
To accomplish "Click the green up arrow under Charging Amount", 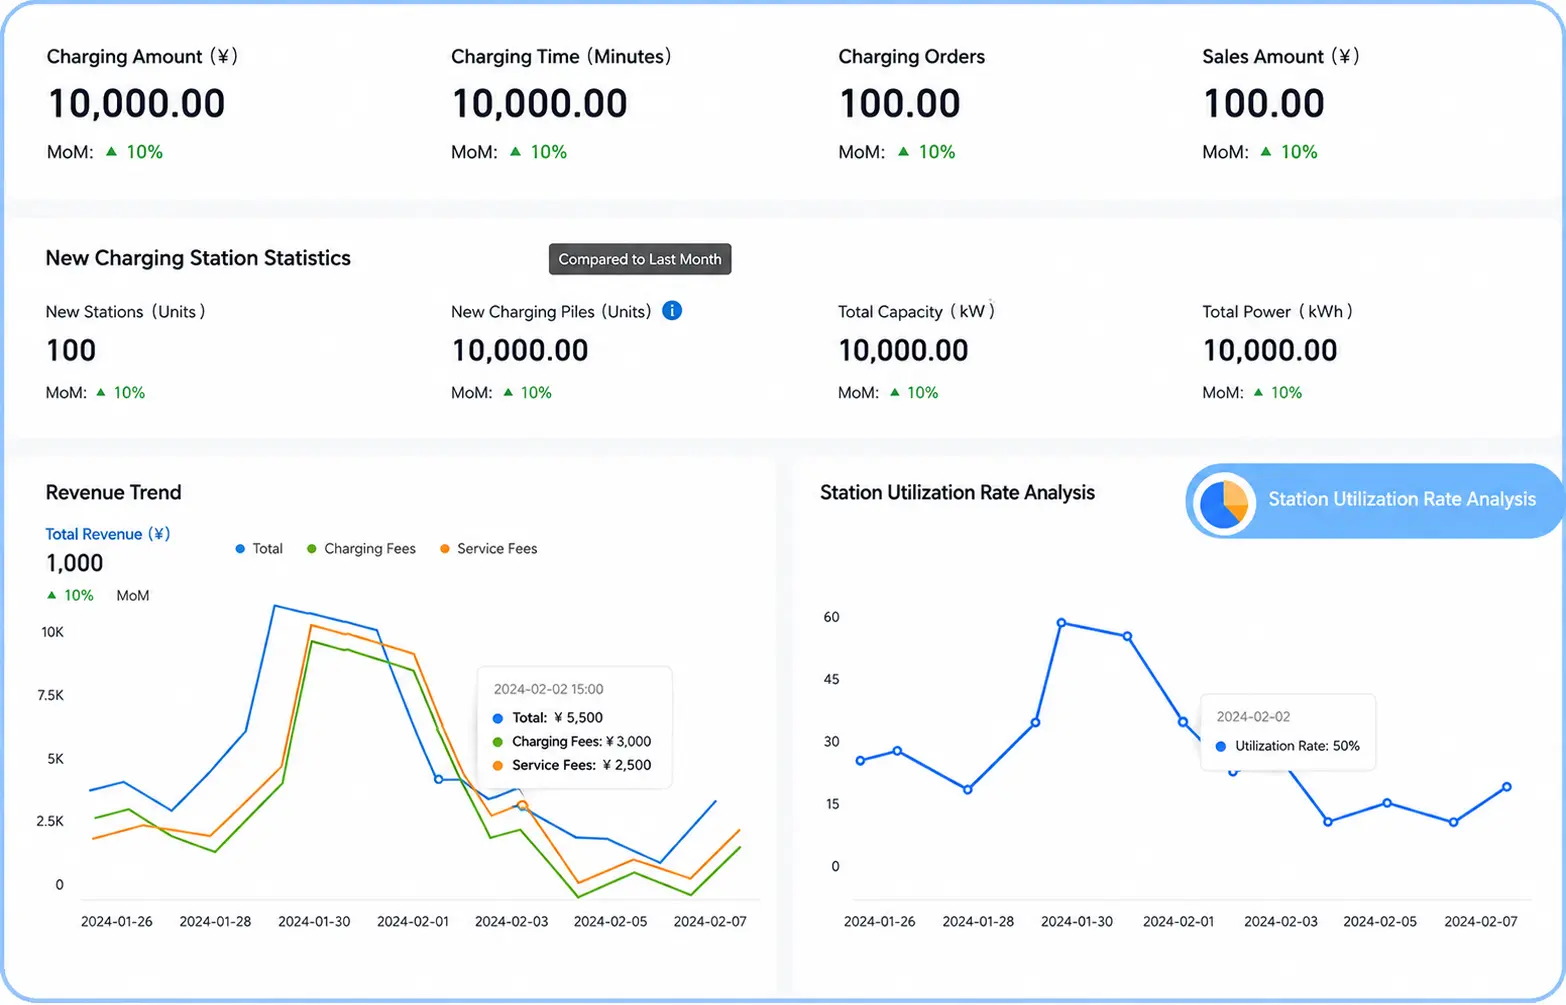I will [112, 151].
